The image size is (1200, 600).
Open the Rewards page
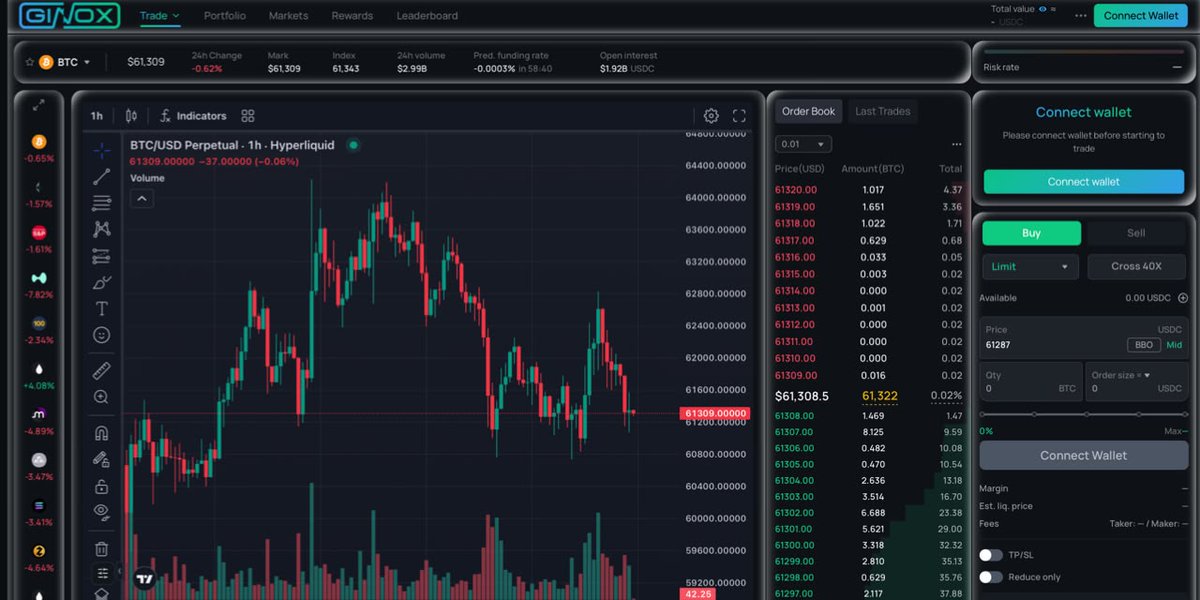[x=352, y=16]
